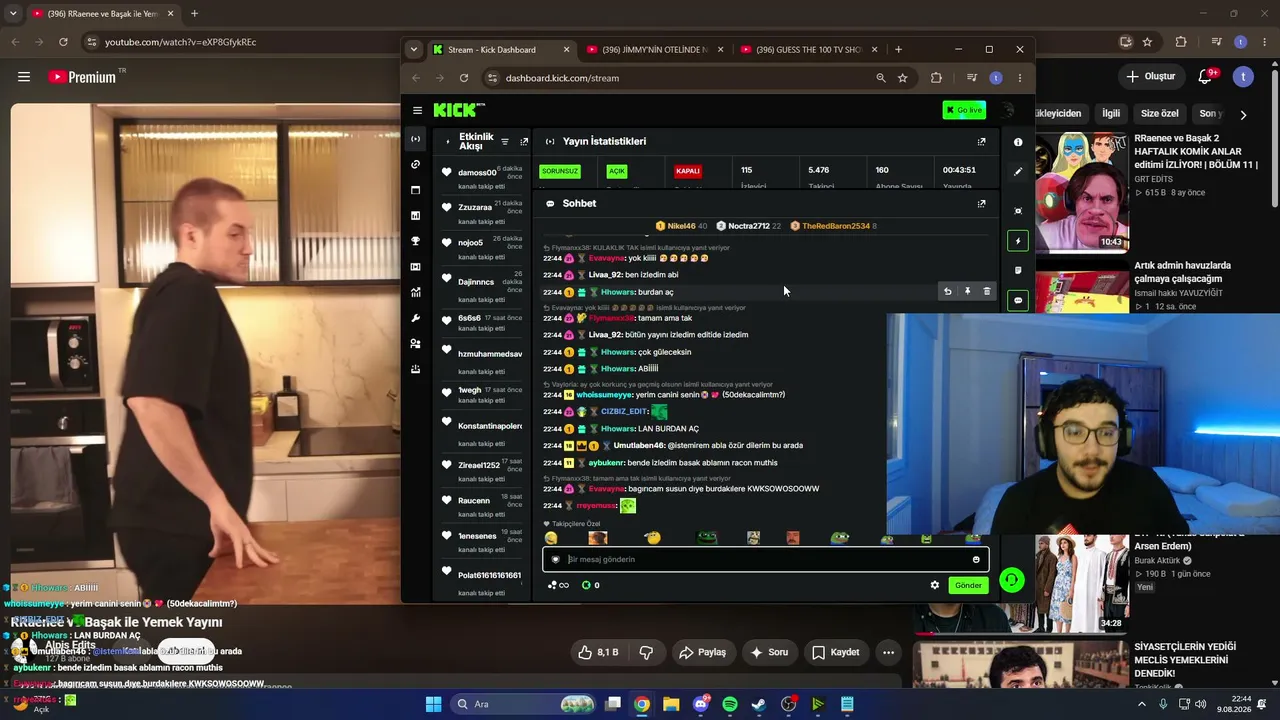Click the SORUNSUZ green status badge

tap(560, 171)
